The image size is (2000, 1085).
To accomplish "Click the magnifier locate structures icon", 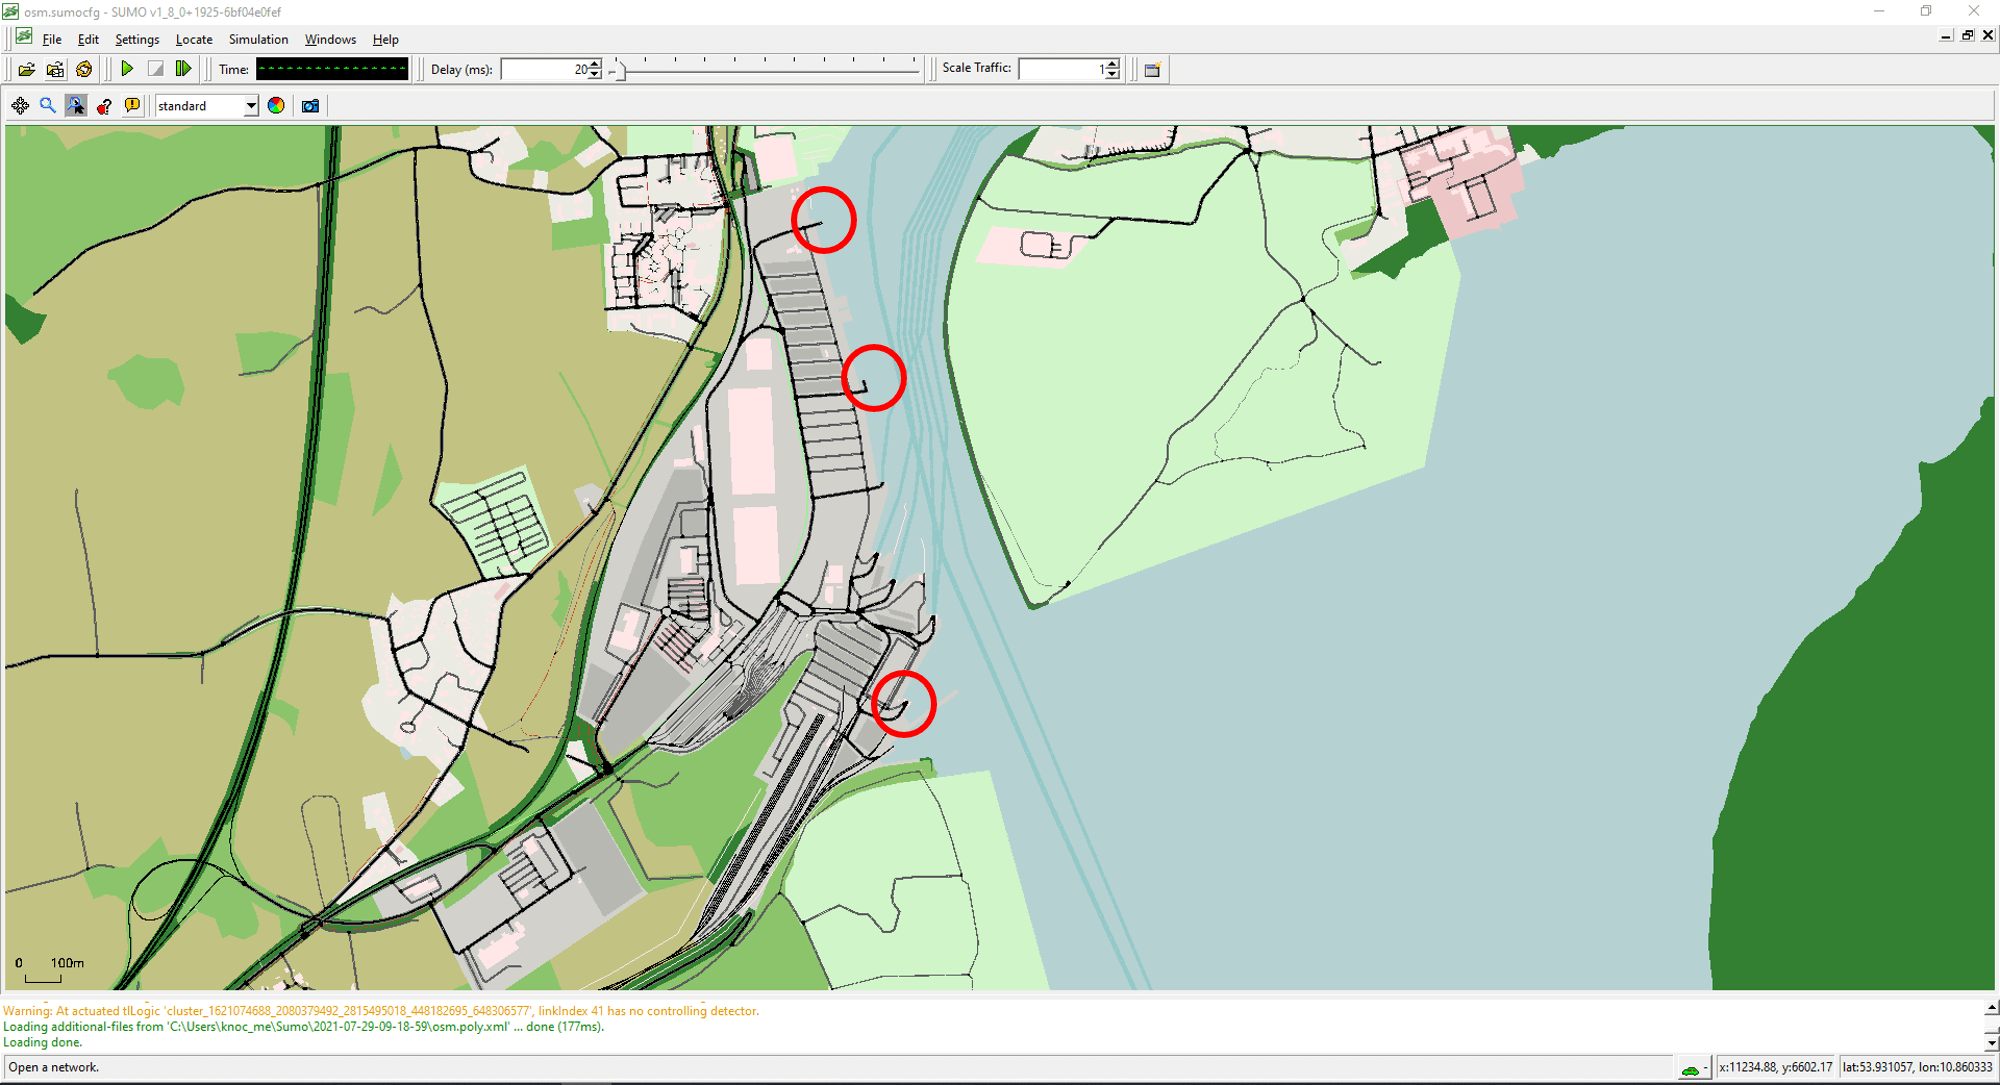I will 48,106.
